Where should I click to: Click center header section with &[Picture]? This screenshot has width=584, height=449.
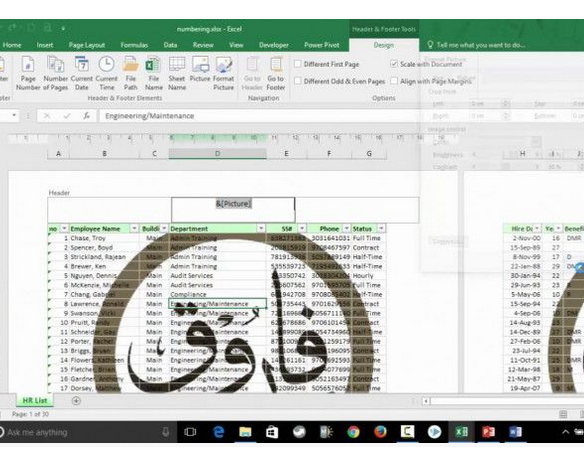pyautogui.click(x=233, y=210)
